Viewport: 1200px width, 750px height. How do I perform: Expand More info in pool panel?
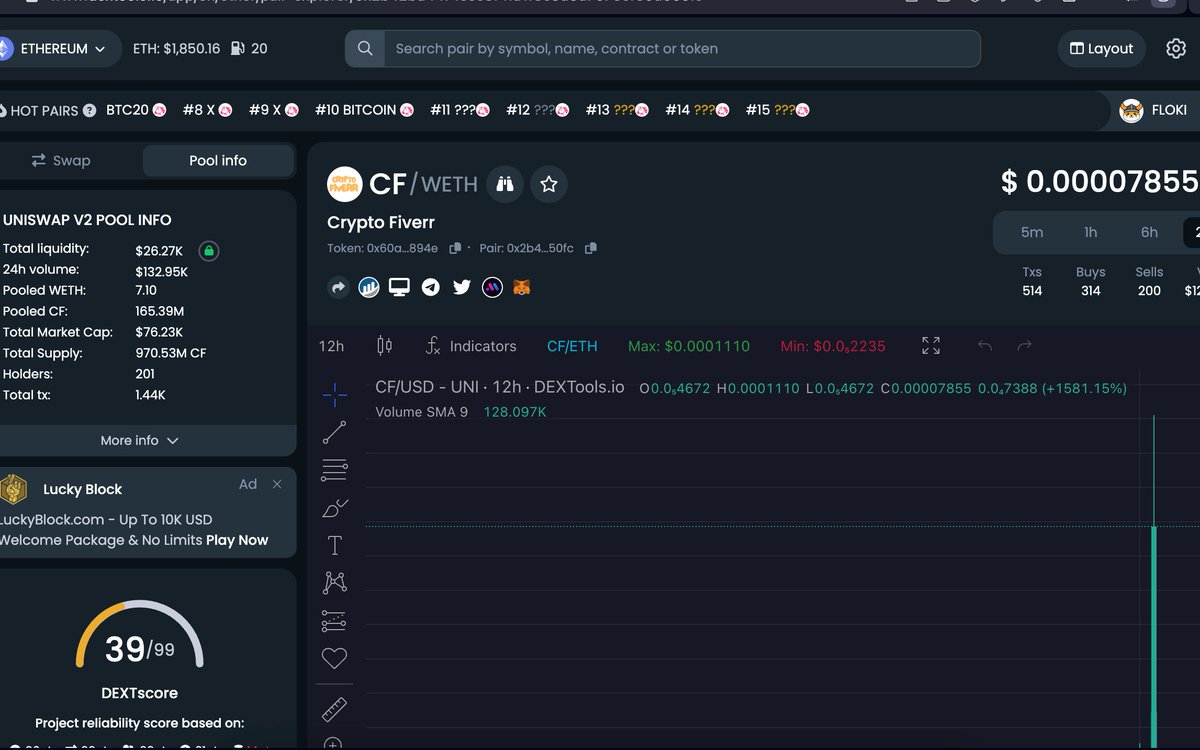click(140, 440)
